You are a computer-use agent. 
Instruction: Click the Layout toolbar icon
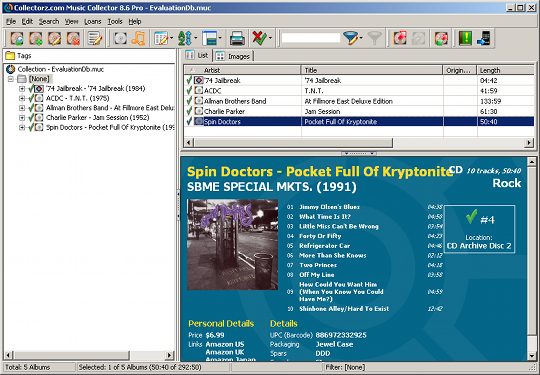coord(209,38)
